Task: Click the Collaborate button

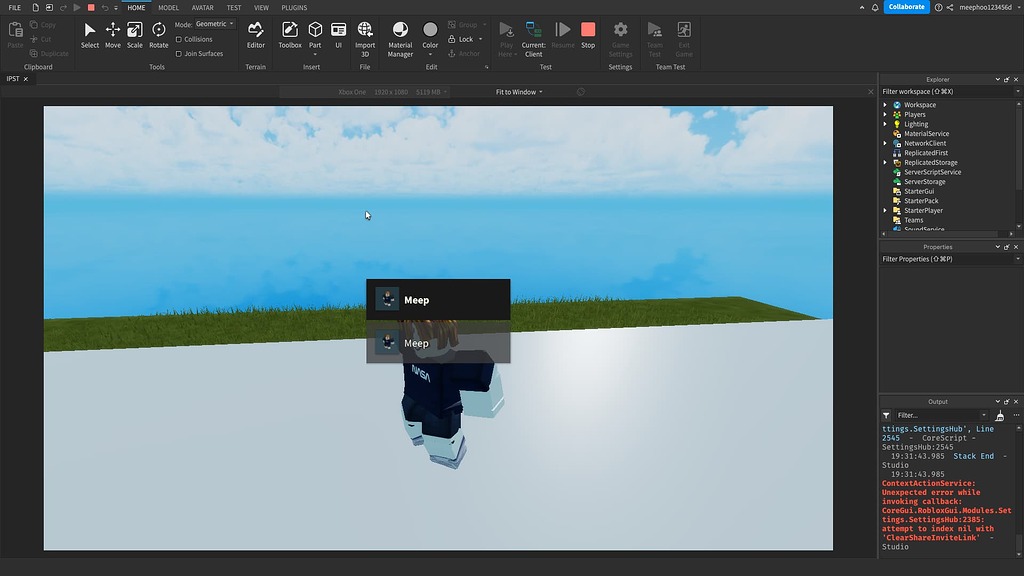Action: click(x=905, y=6)
